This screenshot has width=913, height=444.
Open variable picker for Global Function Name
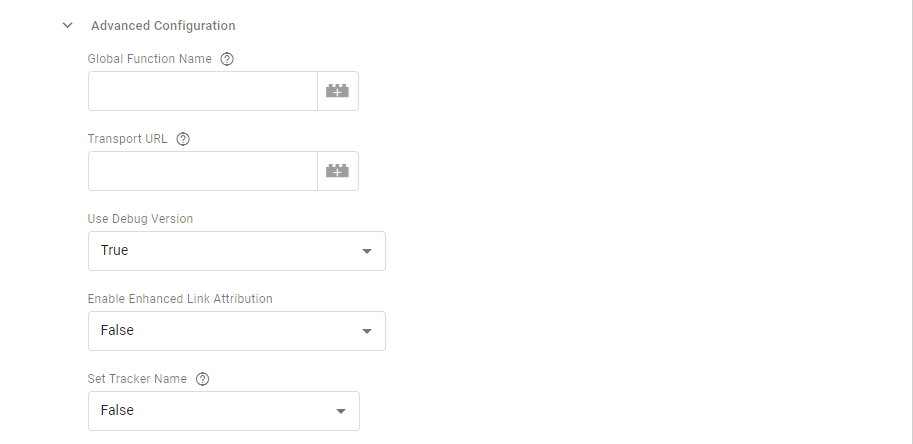point(338,91)
